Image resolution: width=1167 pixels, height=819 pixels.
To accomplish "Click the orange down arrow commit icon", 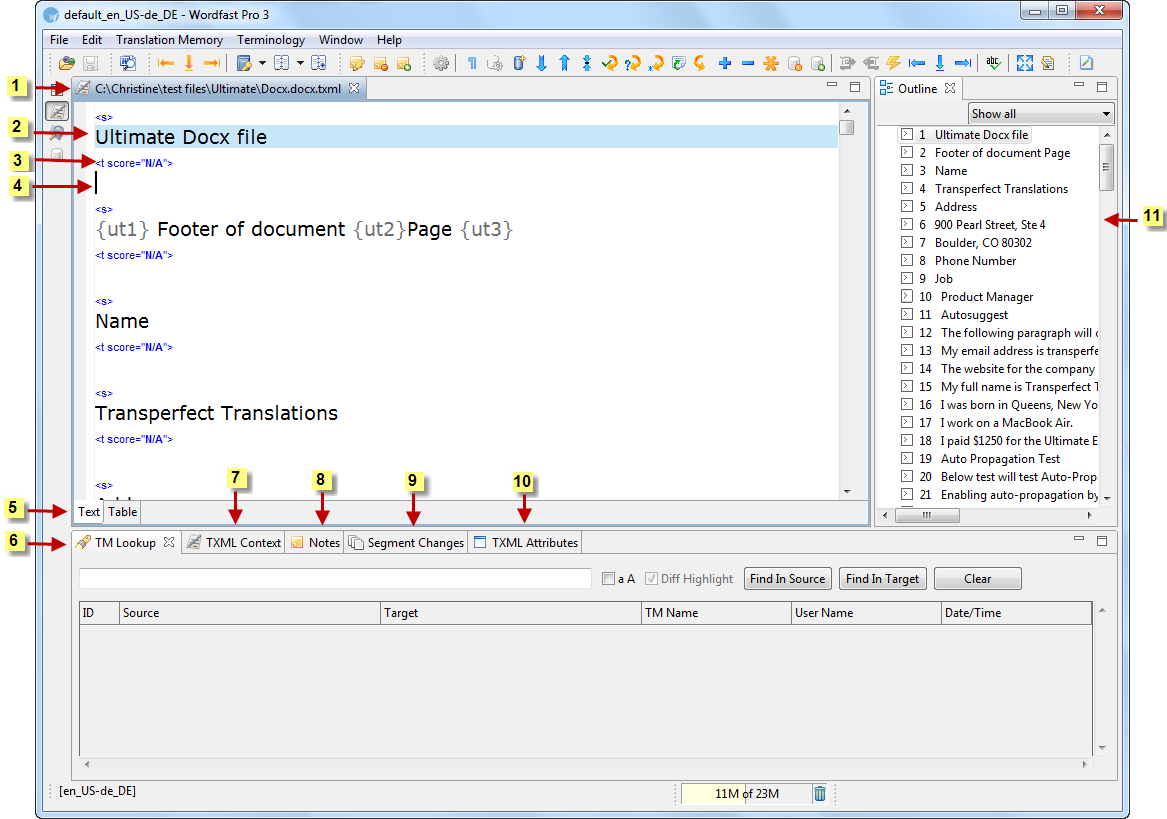I will (189, 63).
